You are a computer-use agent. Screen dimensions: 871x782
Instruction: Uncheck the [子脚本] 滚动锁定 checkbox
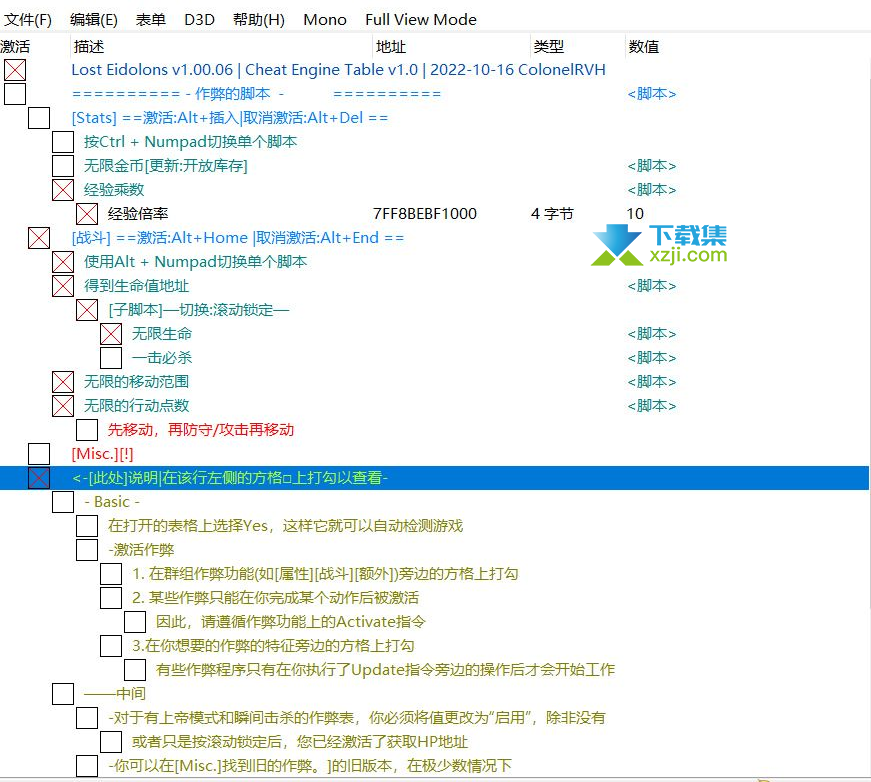87,310
